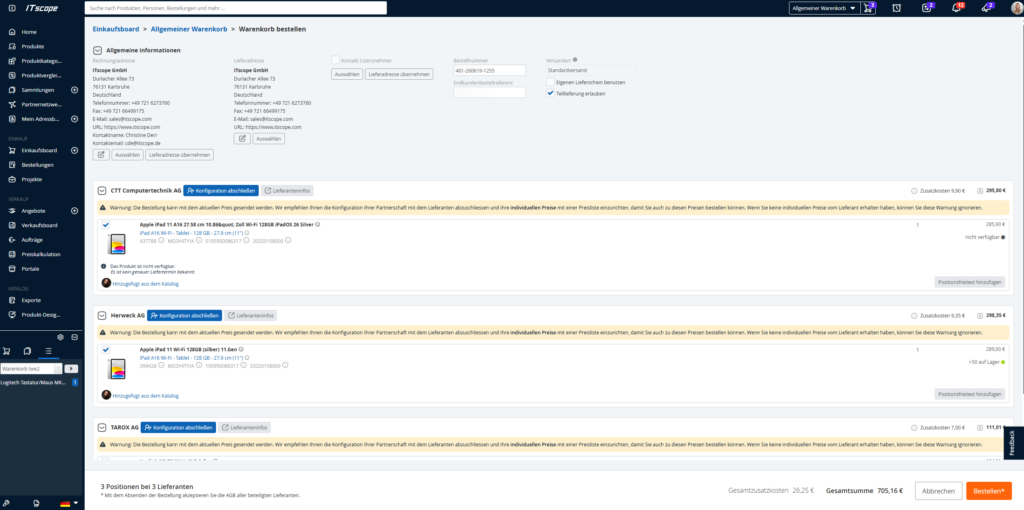The height and width of the screenshot is (510, 1024).
Task: Open Bestellungen in sidebar
Action: pos(37,165)
